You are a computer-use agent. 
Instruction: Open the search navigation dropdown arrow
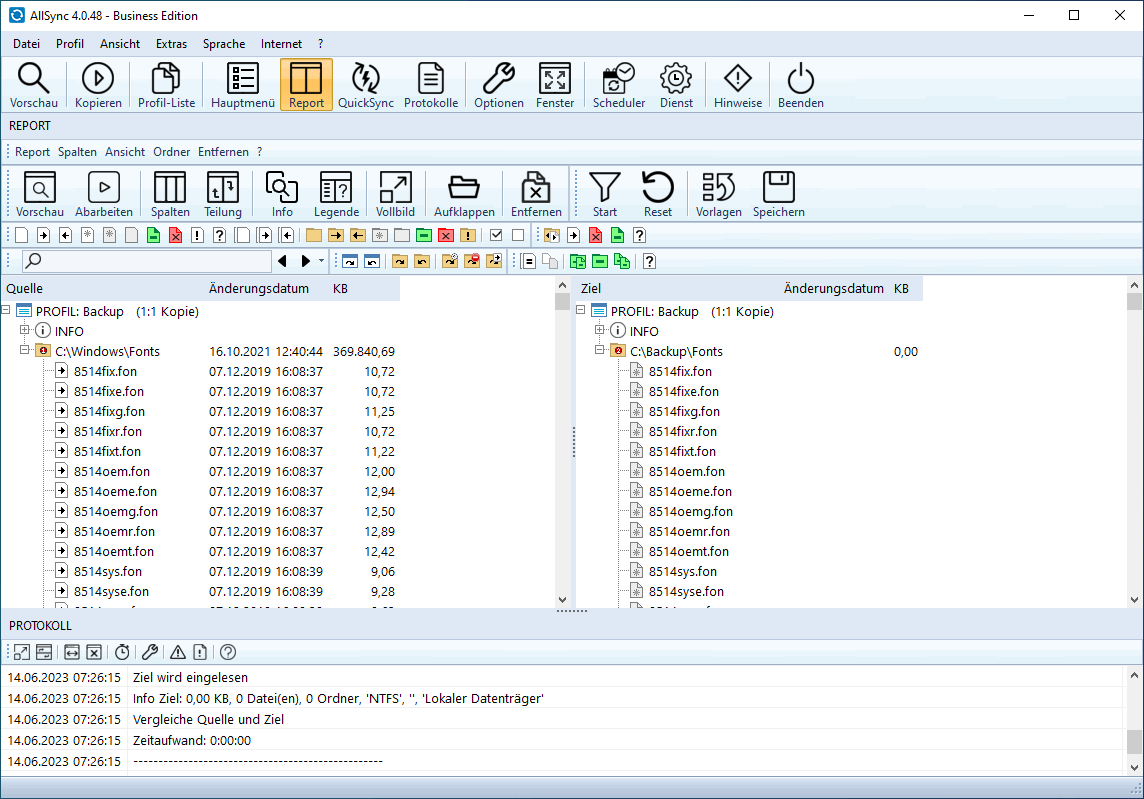[x=321, y=262]
